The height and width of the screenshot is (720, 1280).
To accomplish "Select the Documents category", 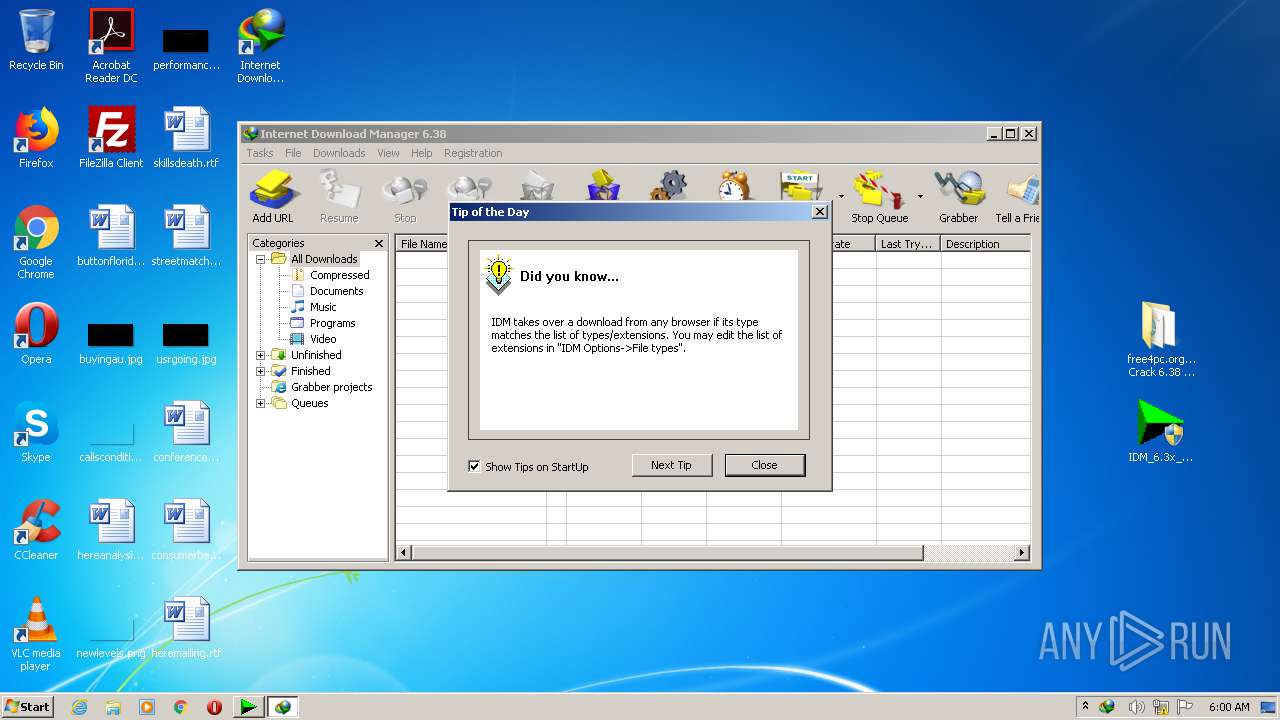I will coord(336,291).
